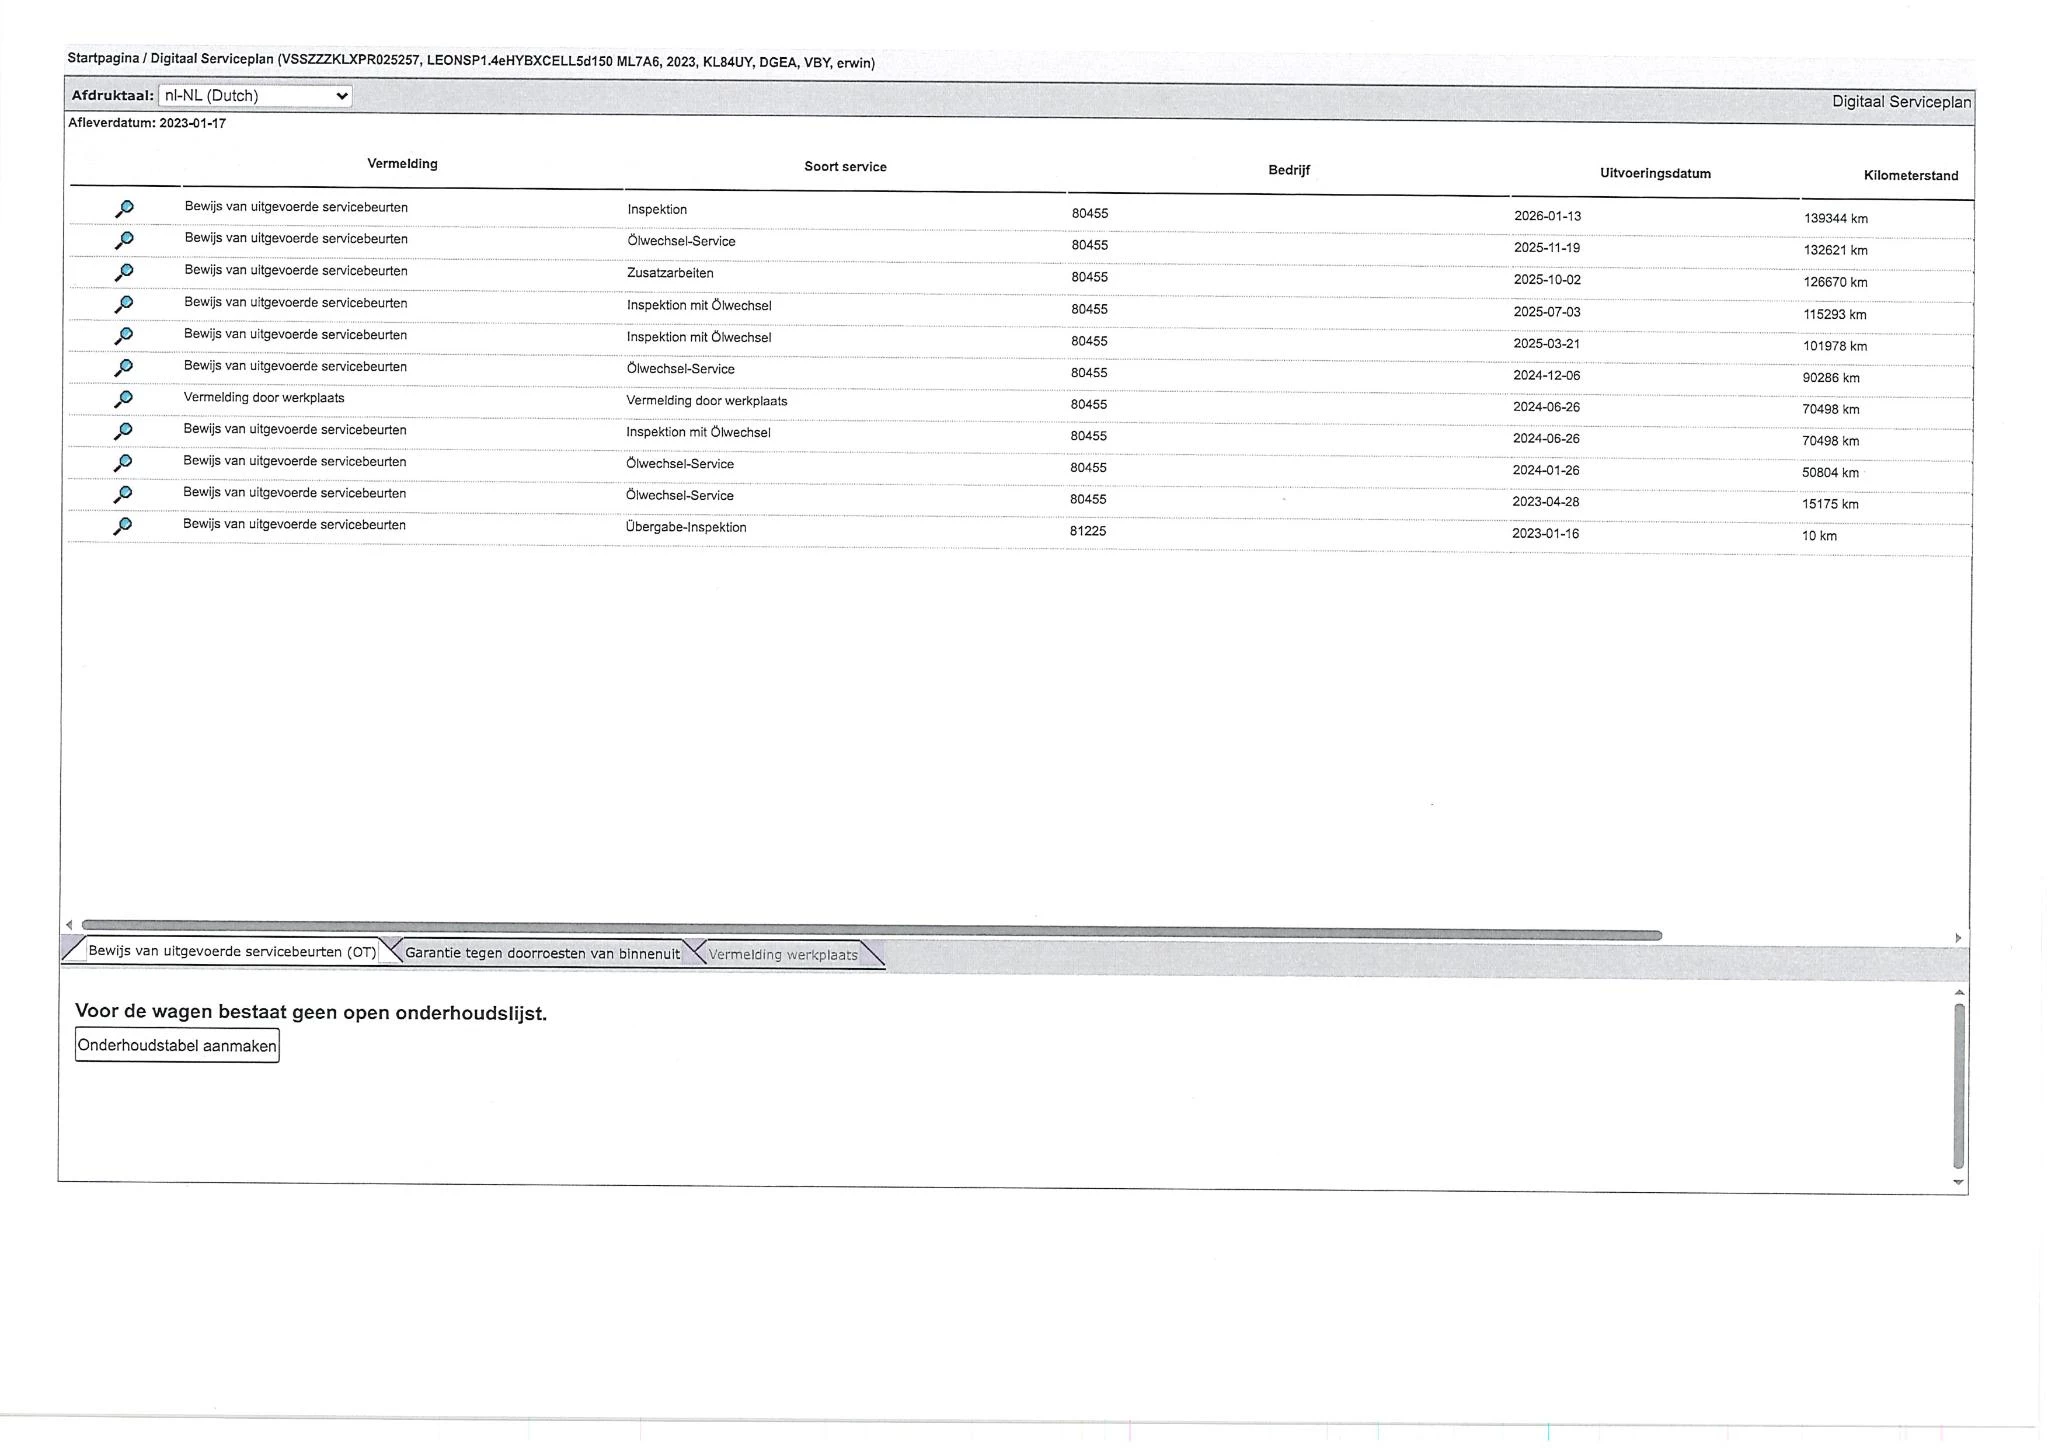View details of 2025-07-03 Inspektion mit Ölwechsel
This screenshot has height=1448, width=2048.
coord(124,304)
